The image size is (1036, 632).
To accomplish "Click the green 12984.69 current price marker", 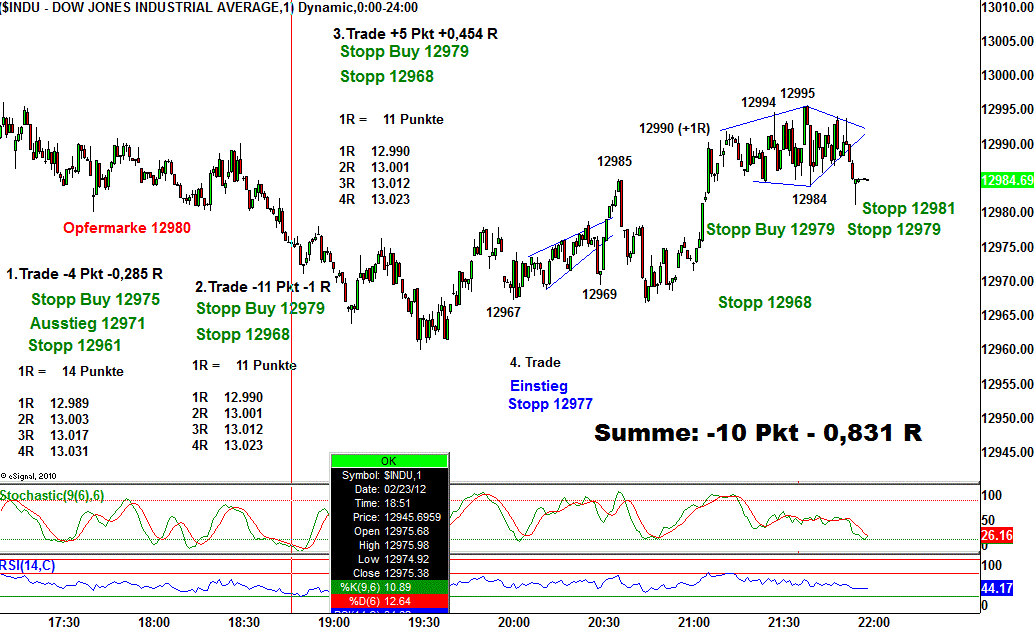I will (1007, 181).
